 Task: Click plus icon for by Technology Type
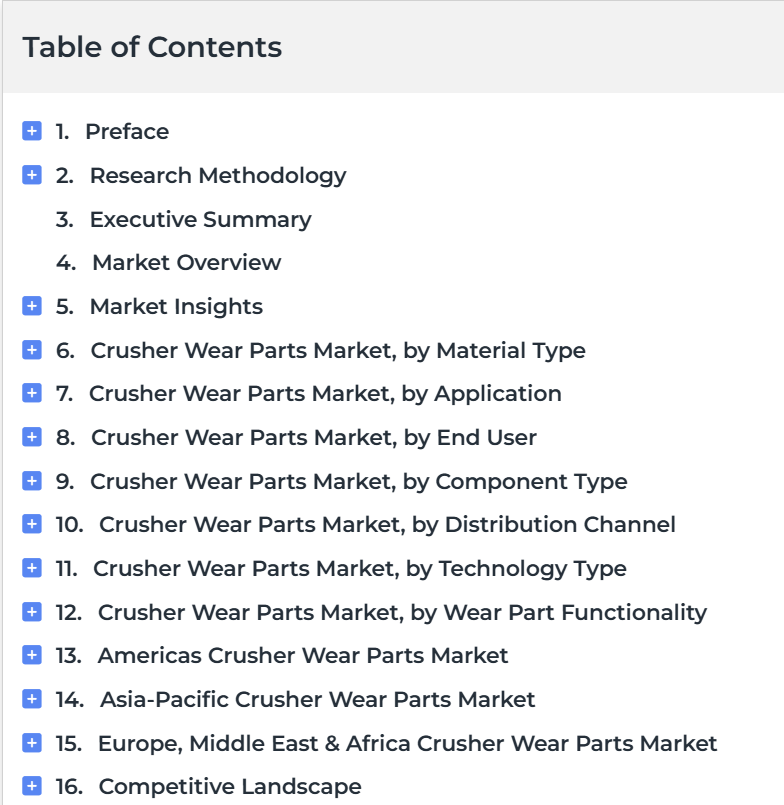tap(32, 568)
